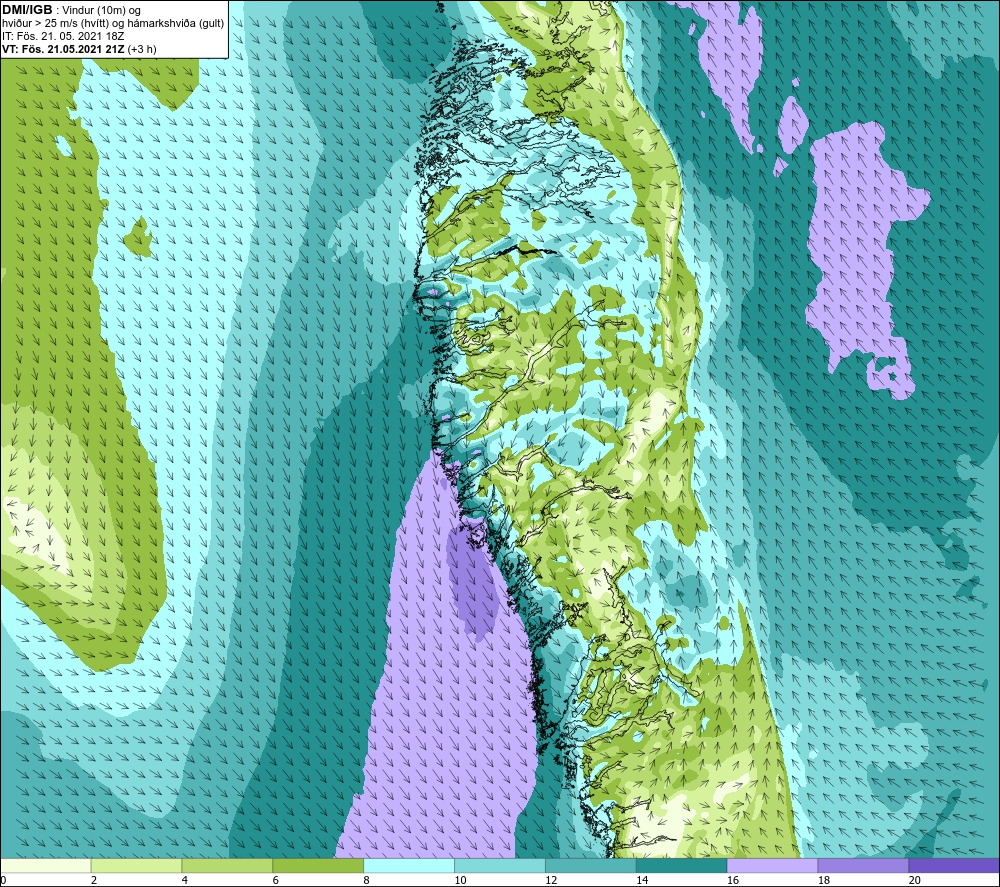Screen dimensions: 1000x887
Task: Click the legend scale label "10"
Action: click(x=460, y=880)
